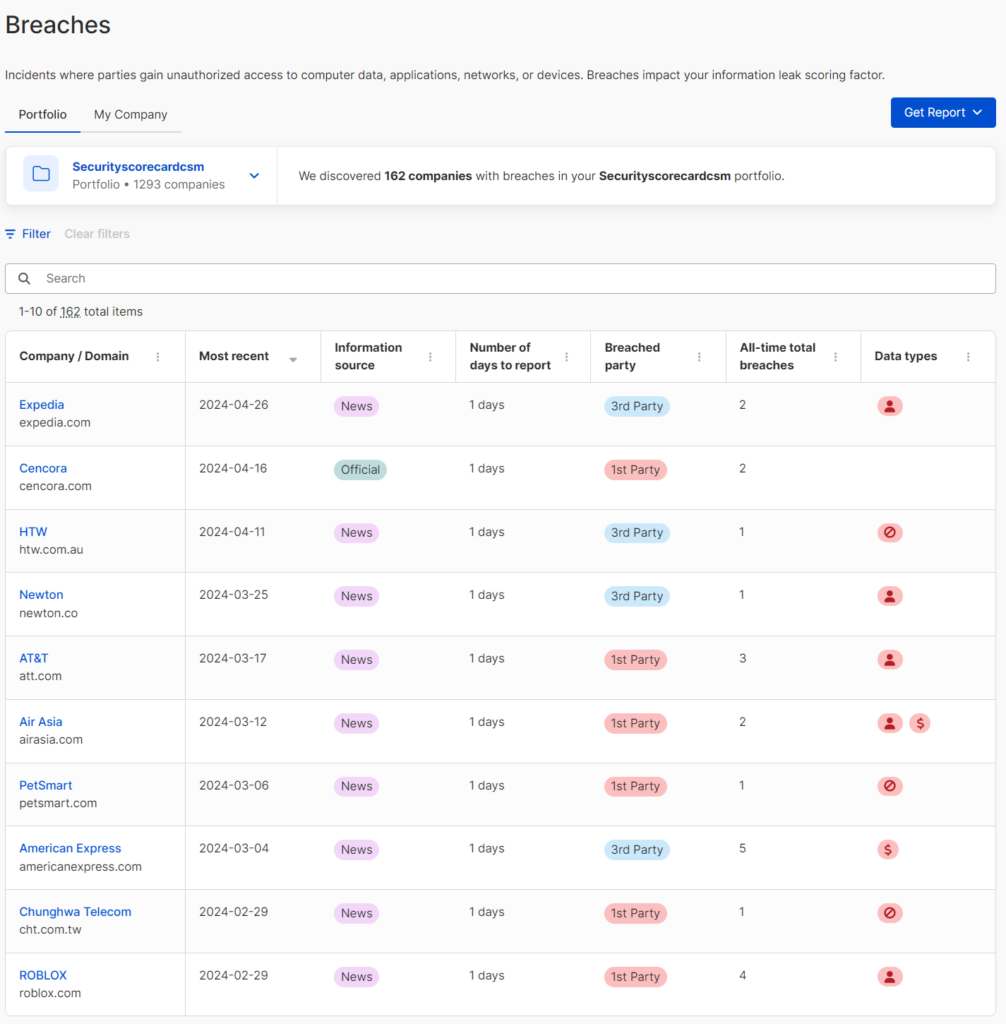Open the Cencora company link
This screenshot has width=1006, height=1024.
(43, 468)
